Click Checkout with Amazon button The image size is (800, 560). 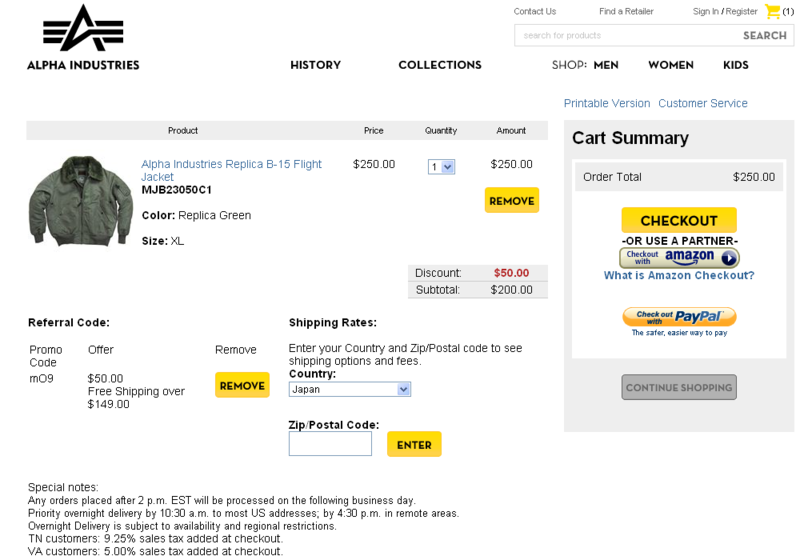pos(679,258)
